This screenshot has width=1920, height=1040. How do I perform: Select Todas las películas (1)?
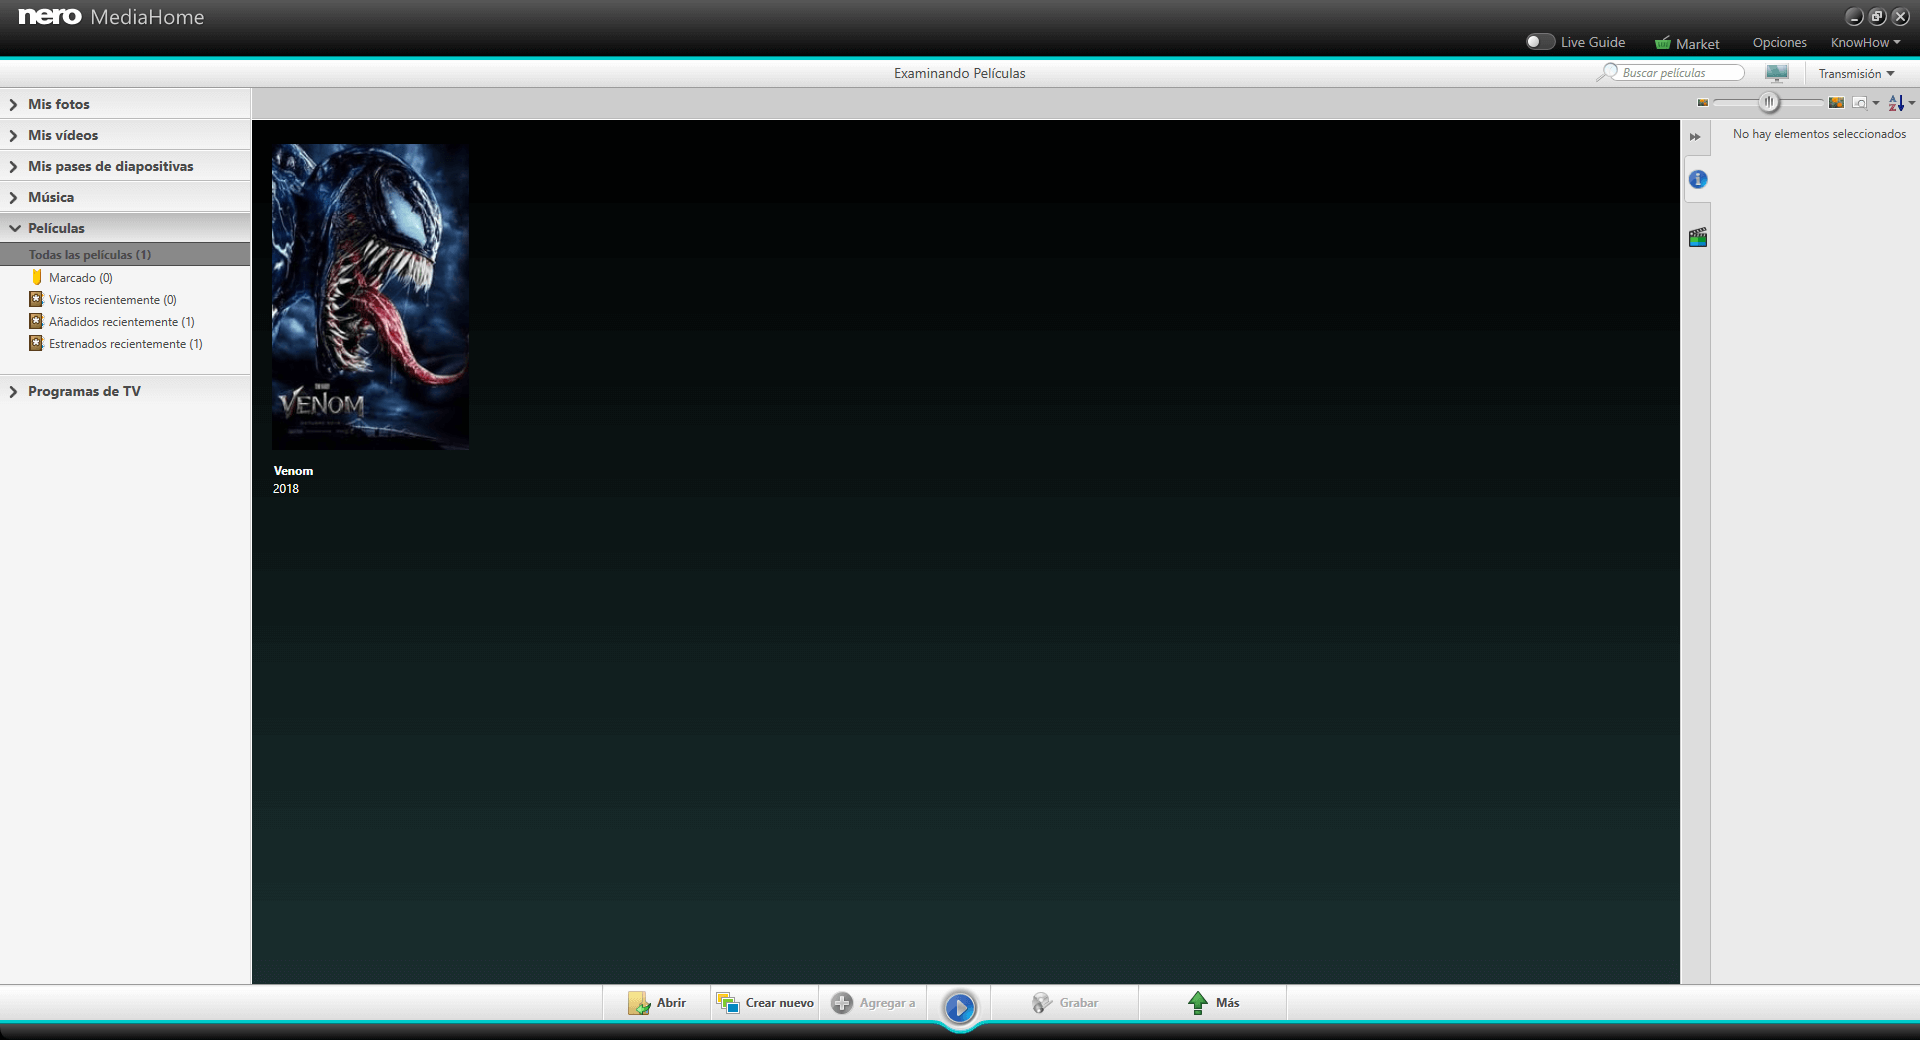click(x=125, y=255)
